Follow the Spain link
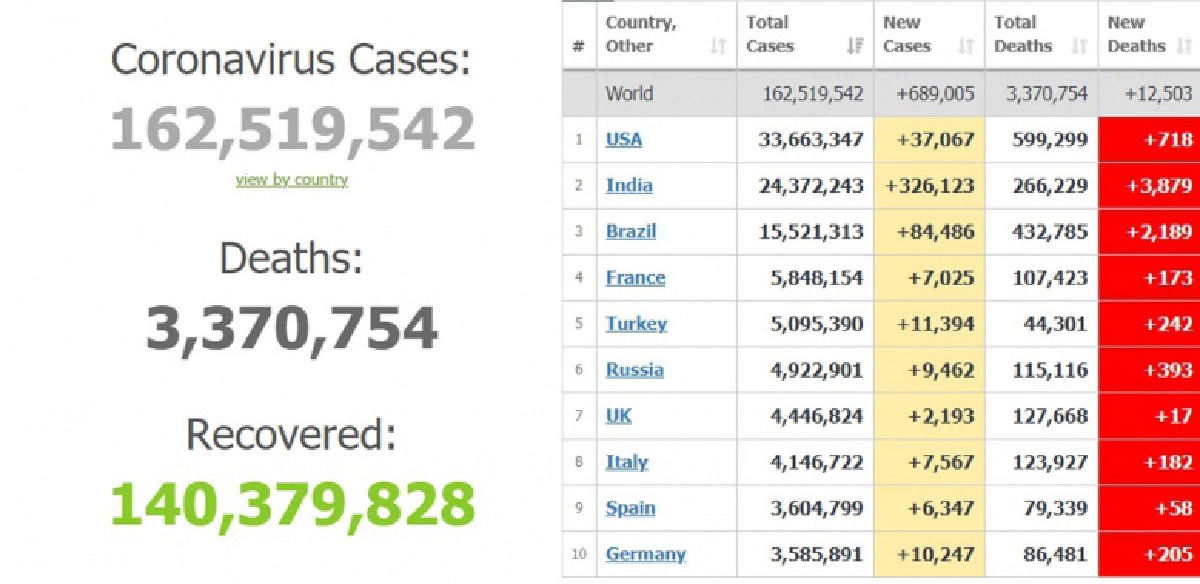This screenshot has width=1200, height=584. click(x=630, y=508)
